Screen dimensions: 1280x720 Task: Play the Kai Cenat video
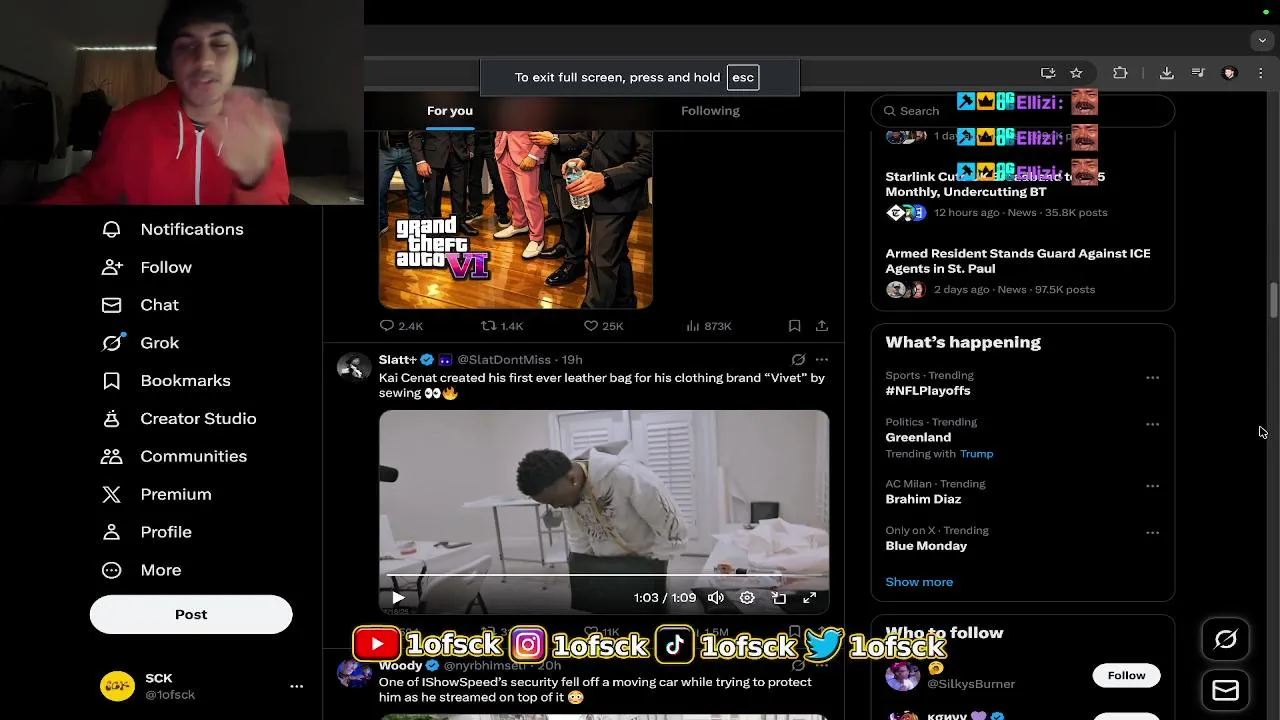(x=398, y=598)
